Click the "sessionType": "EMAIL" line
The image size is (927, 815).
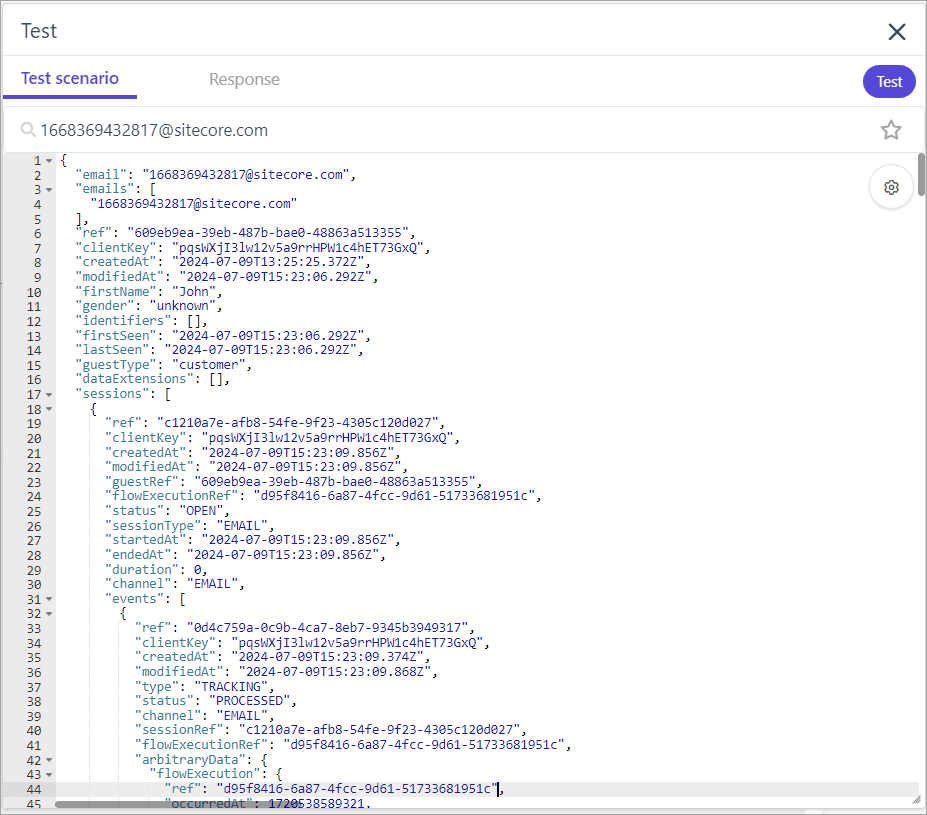pyautogui.click(x=189, y=525)
